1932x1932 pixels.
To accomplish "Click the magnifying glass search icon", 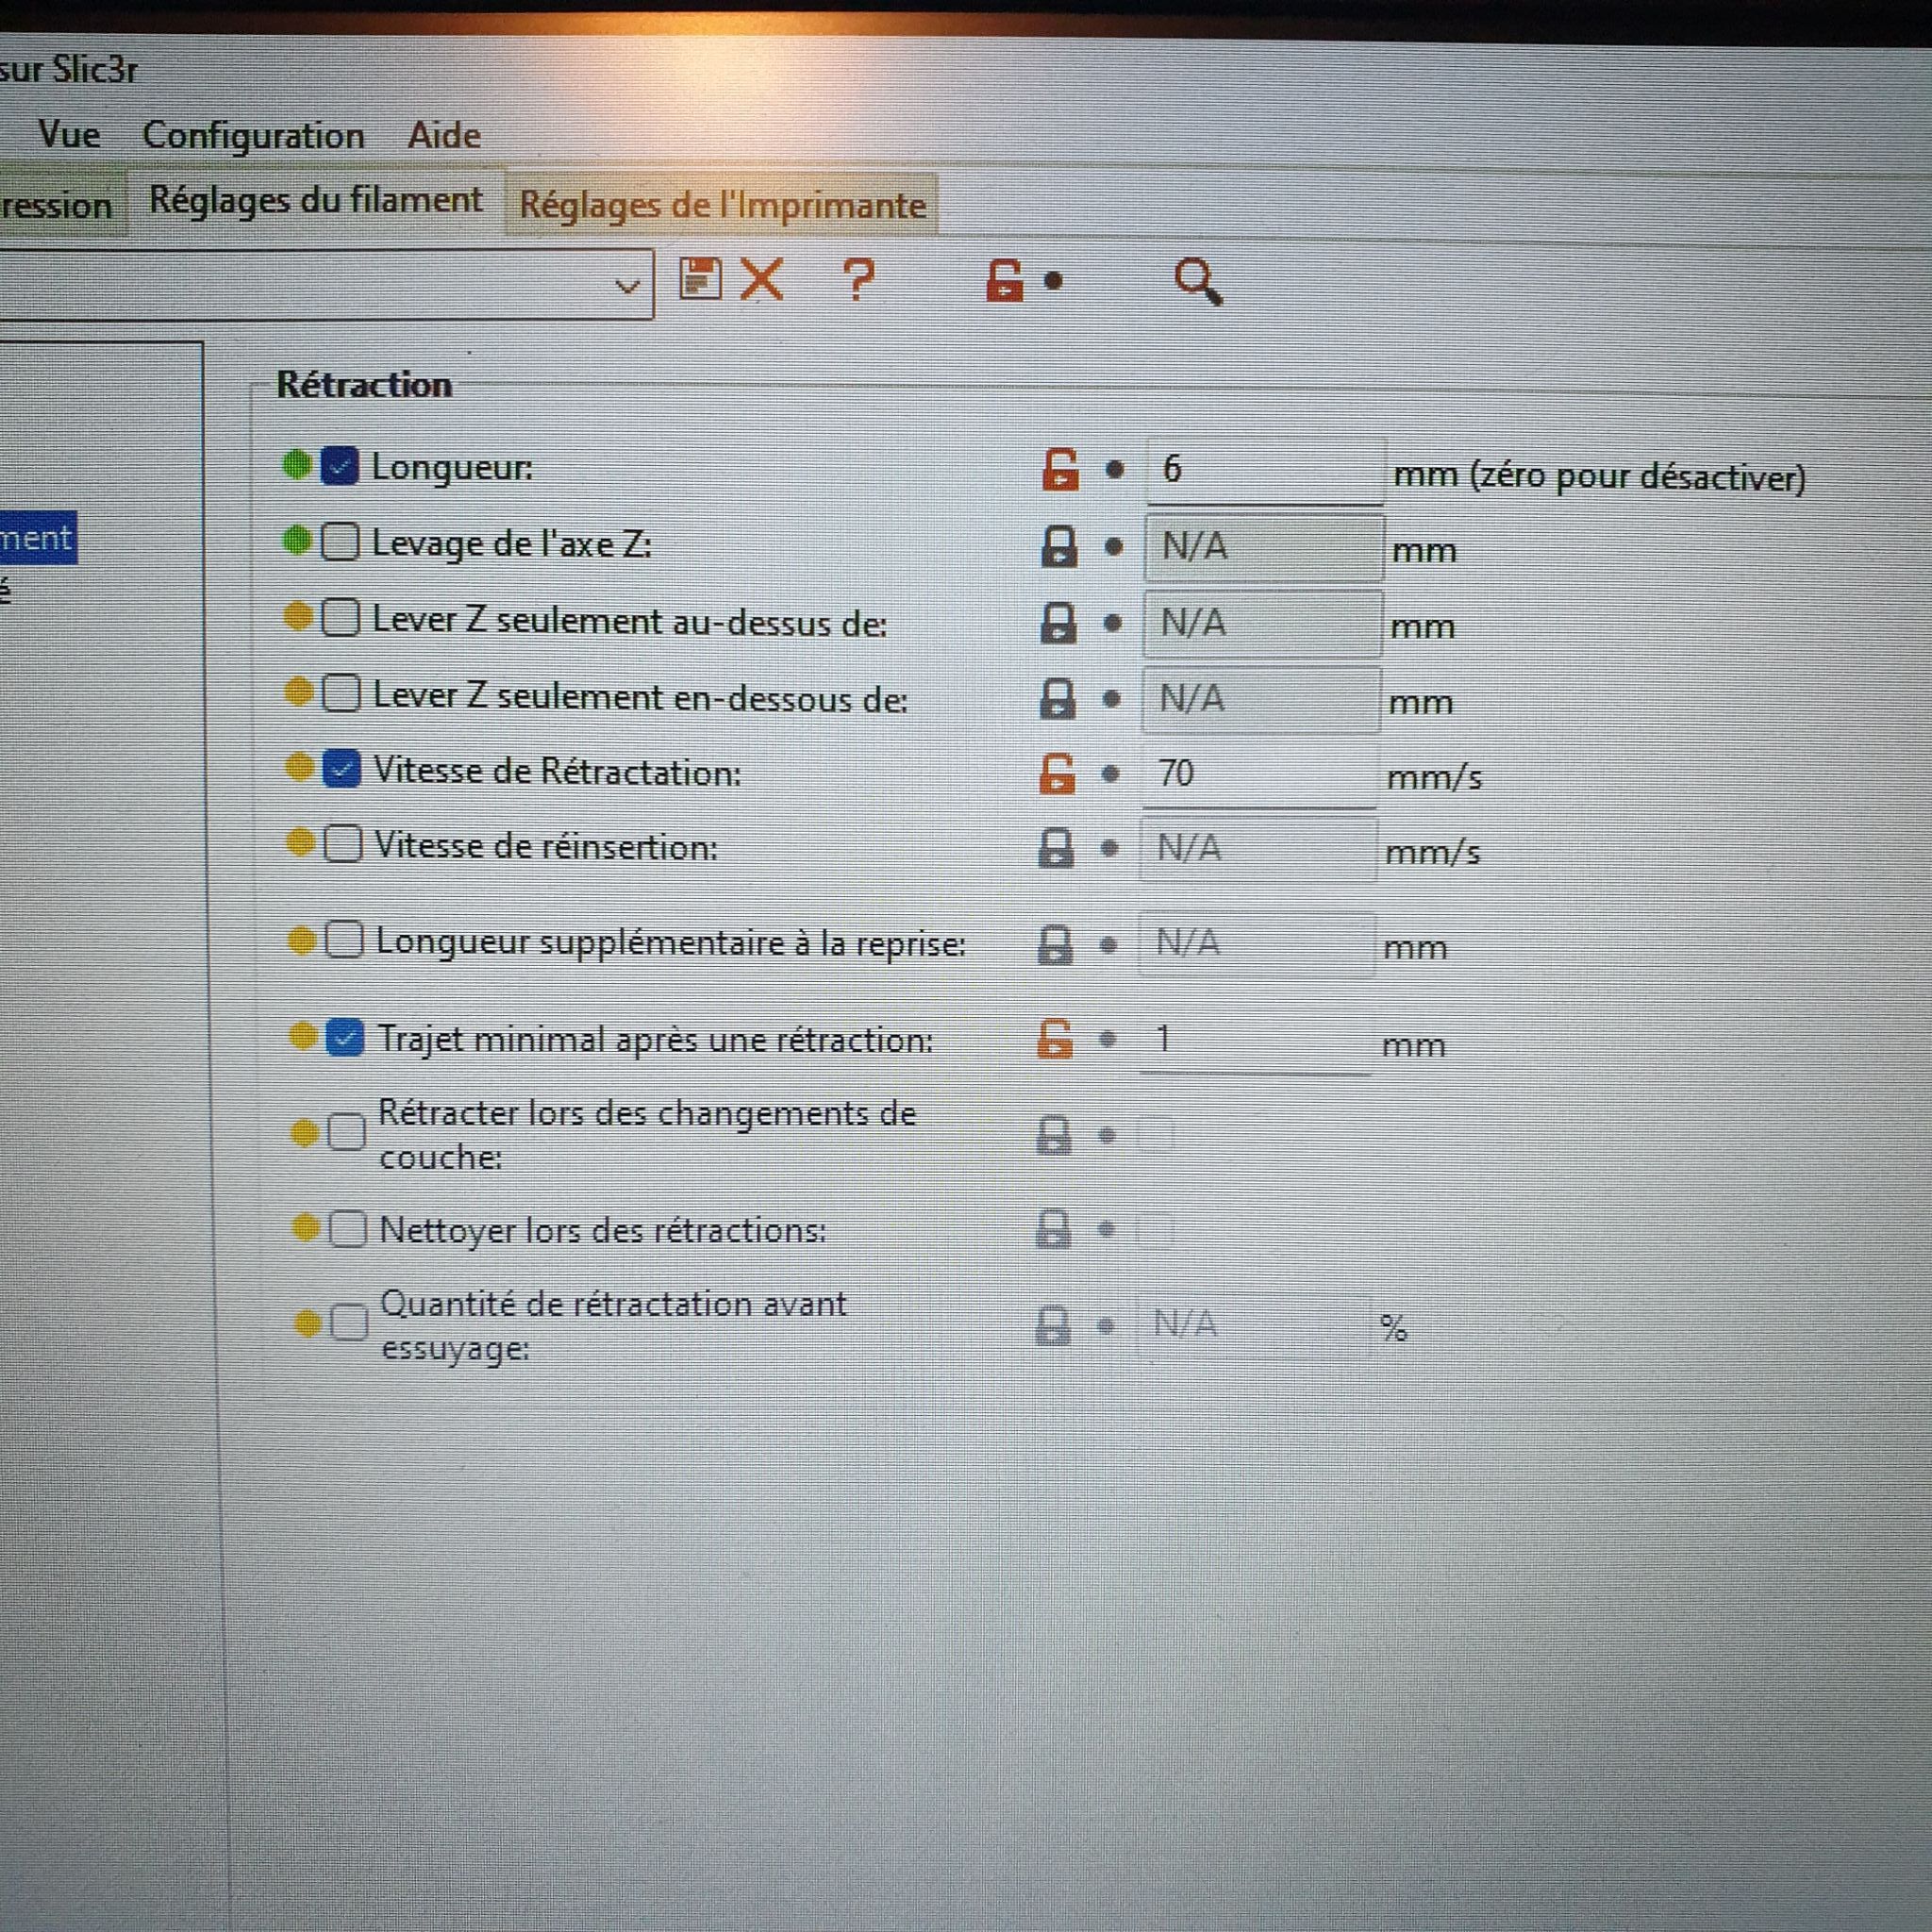I will pos(1196,281).
